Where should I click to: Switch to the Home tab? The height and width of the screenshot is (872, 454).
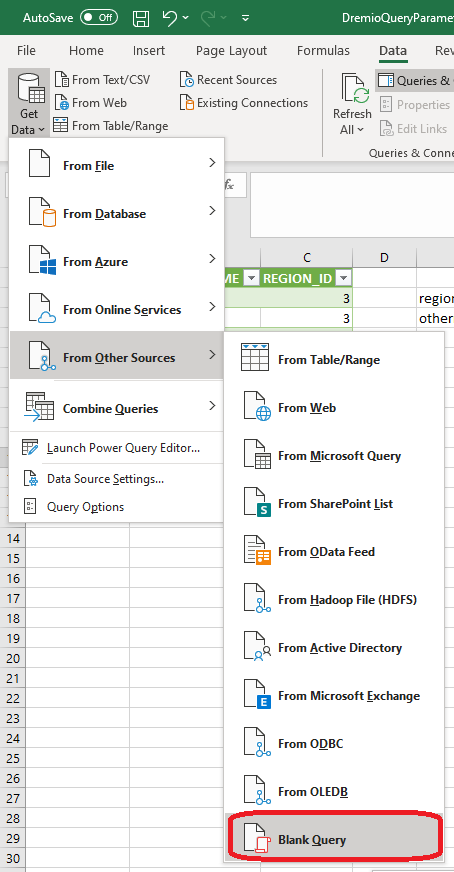click(x=86, y=51)
